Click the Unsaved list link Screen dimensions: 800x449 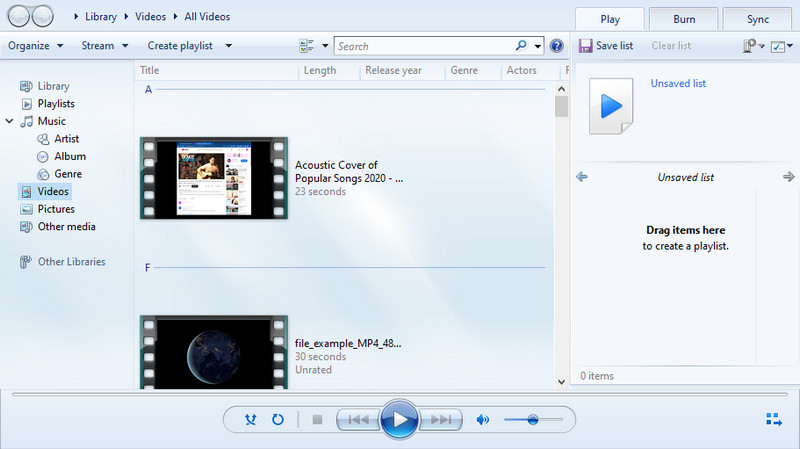point(678,84)
